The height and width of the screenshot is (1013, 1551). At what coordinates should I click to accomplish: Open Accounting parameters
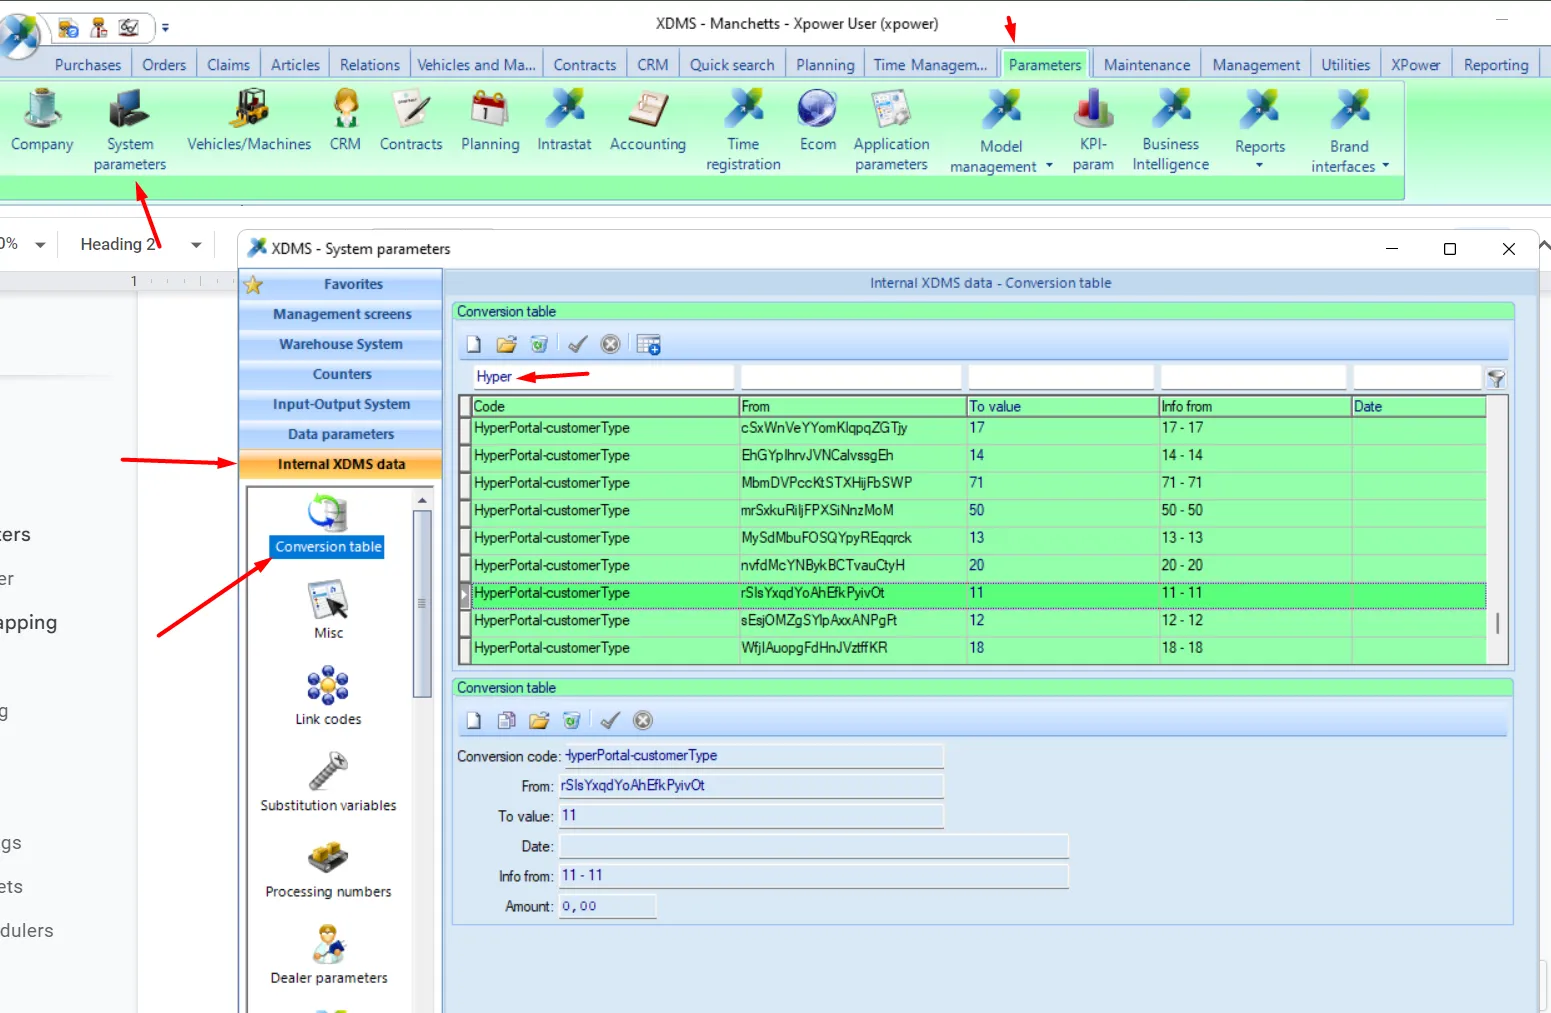point(648,120)
